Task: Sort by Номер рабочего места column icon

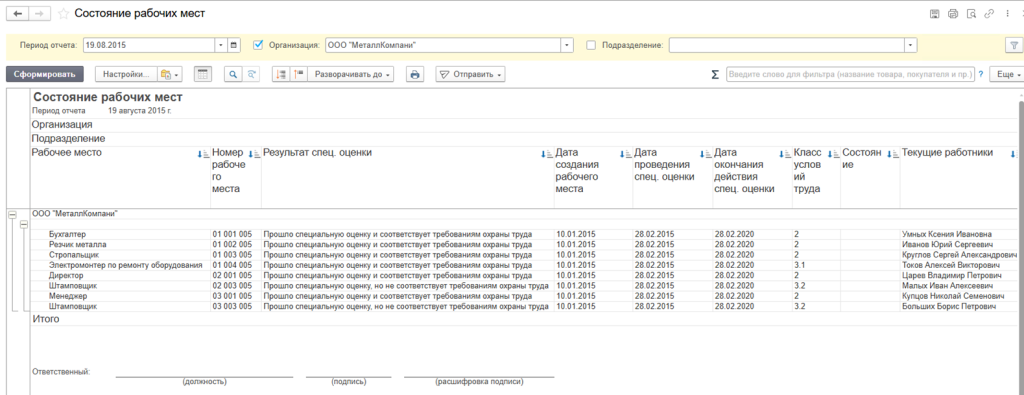Action: tap(255, 155)
